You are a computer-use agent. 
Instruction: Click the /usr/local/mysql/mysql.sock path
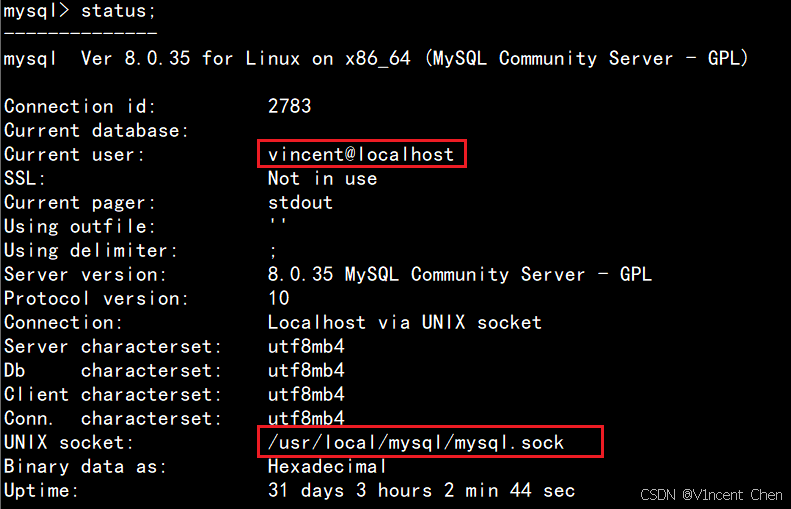tap(416, 442)
